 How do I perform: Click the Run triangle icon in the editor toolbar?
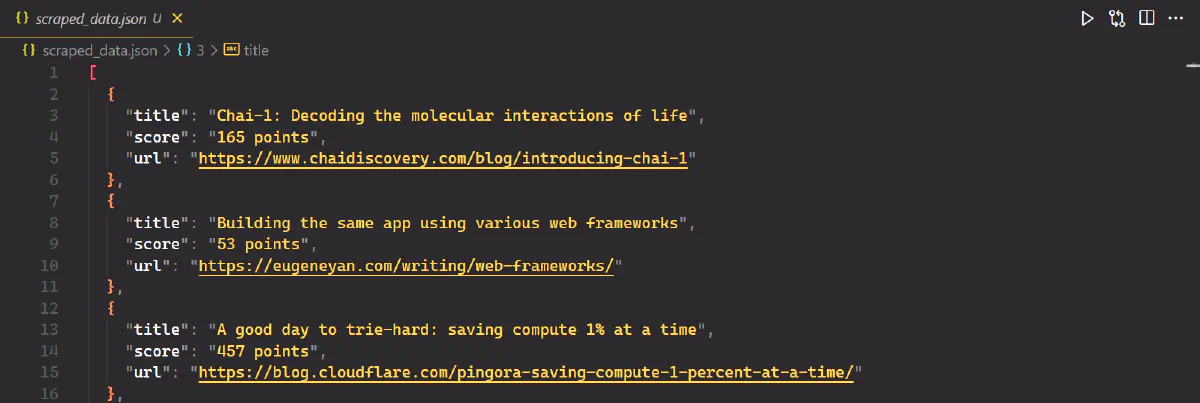tap(1087, 18)
